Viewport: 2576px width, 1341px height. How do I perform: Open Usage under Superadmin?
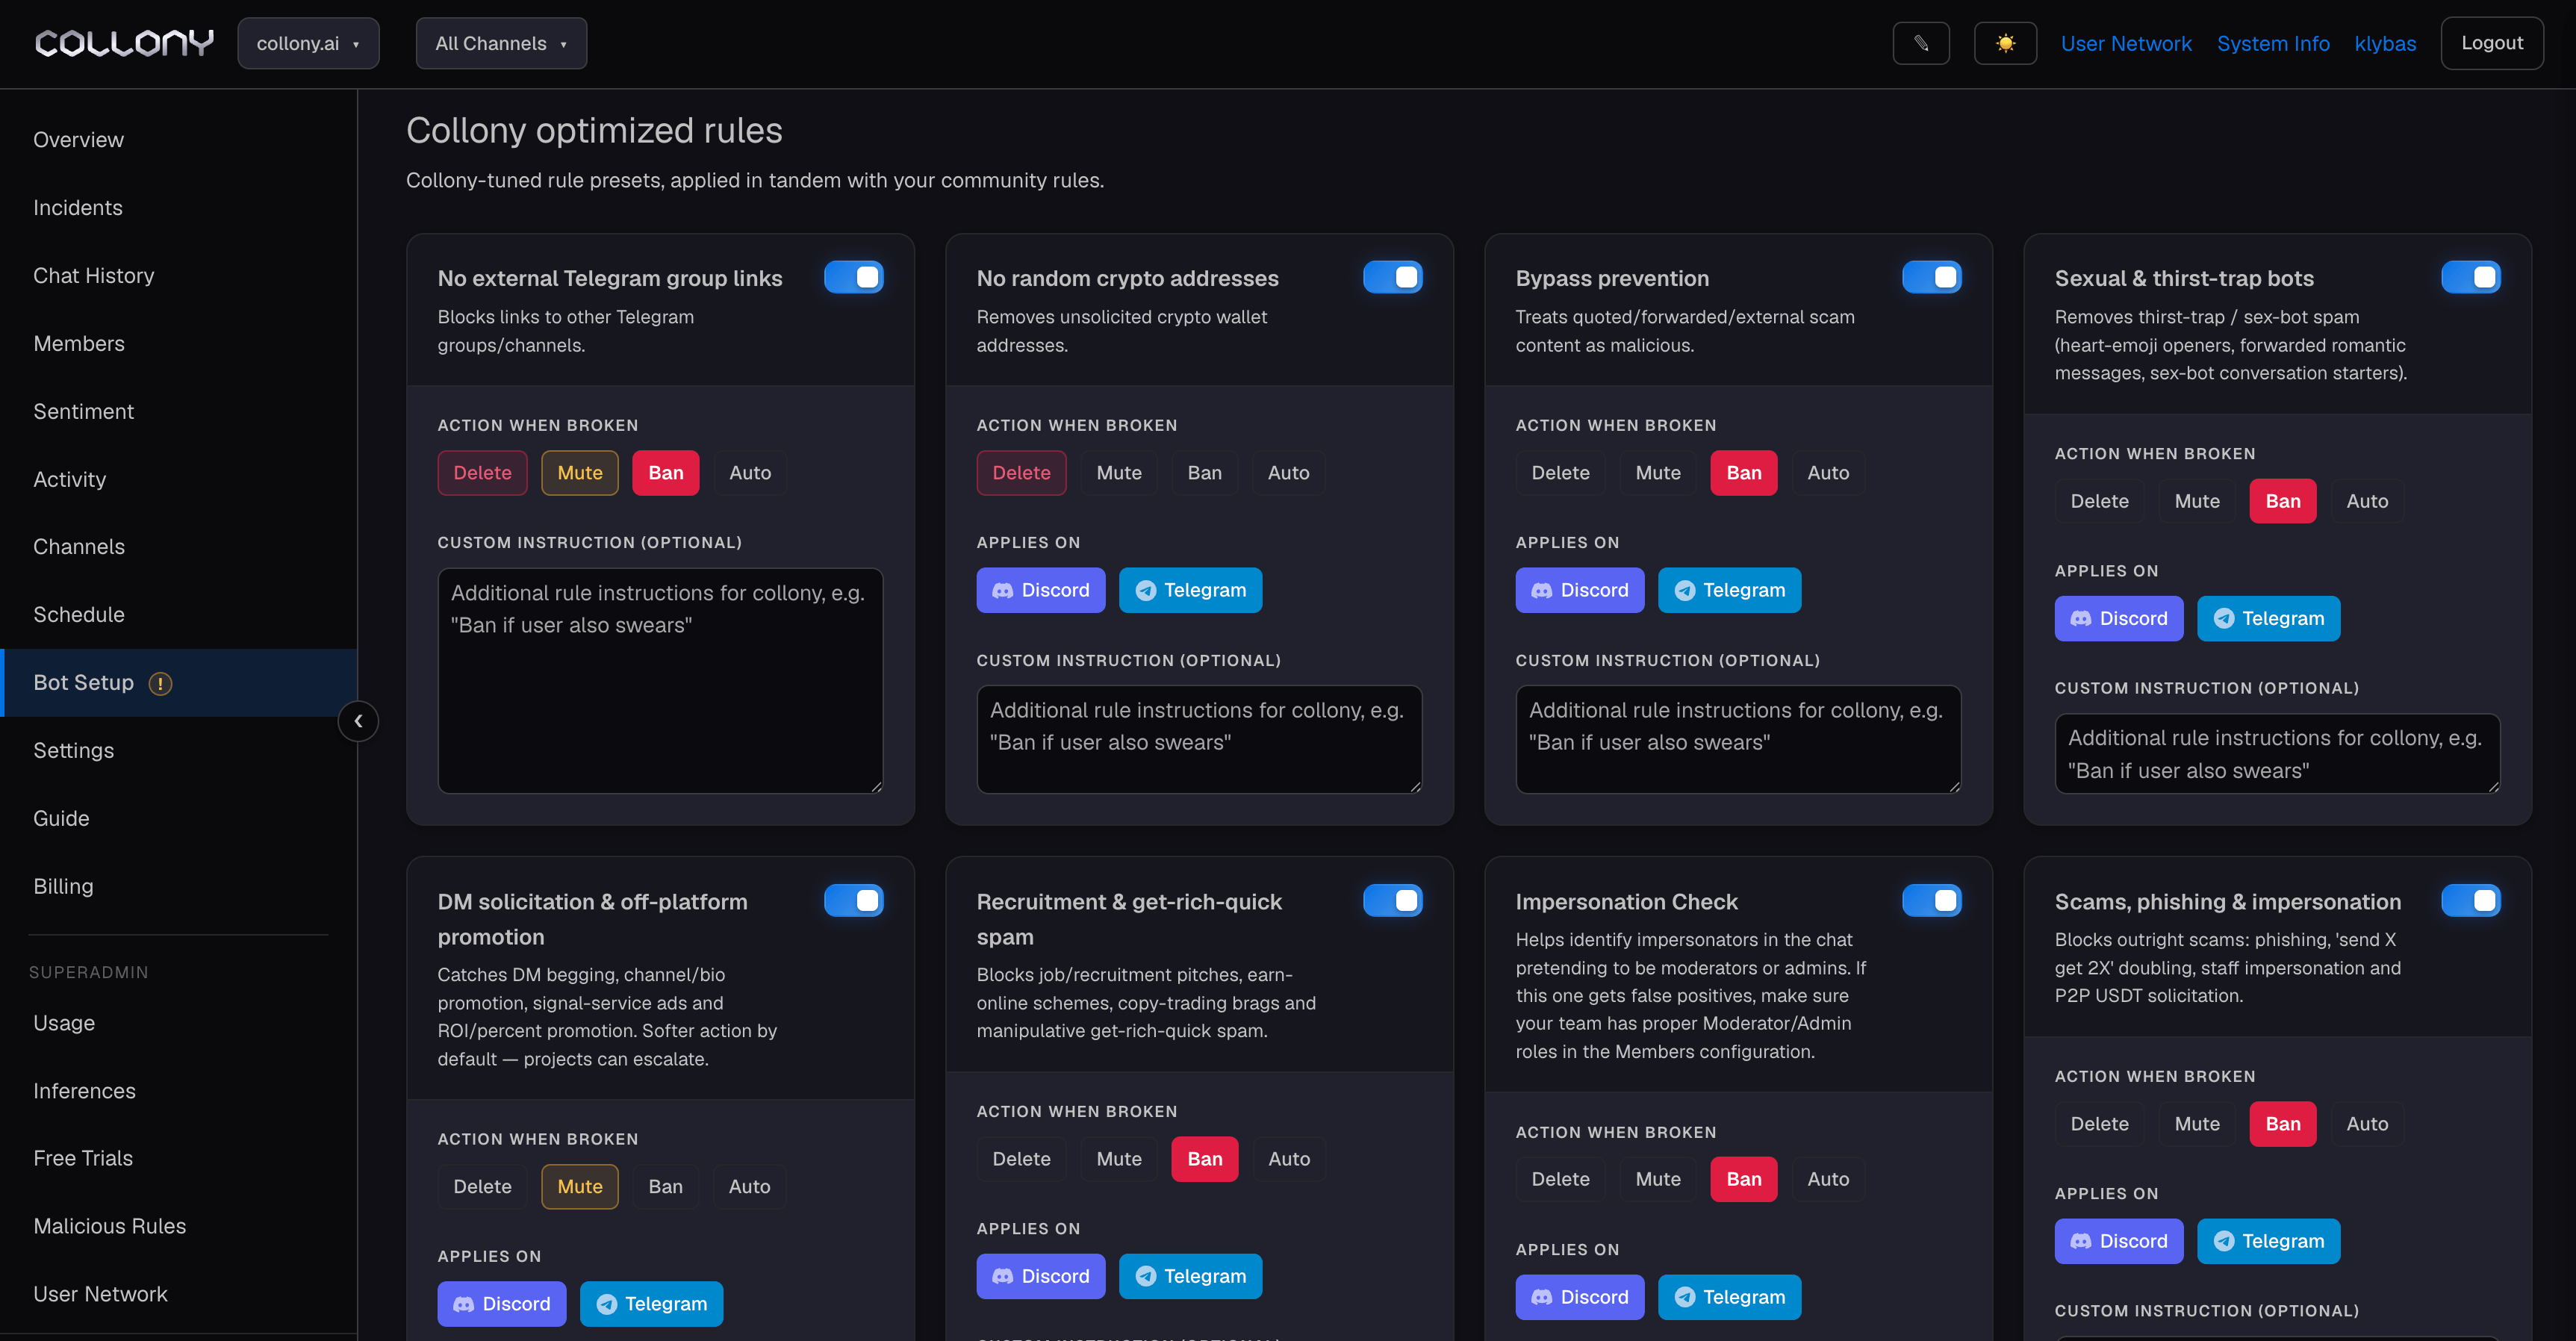click(179, 1023)
